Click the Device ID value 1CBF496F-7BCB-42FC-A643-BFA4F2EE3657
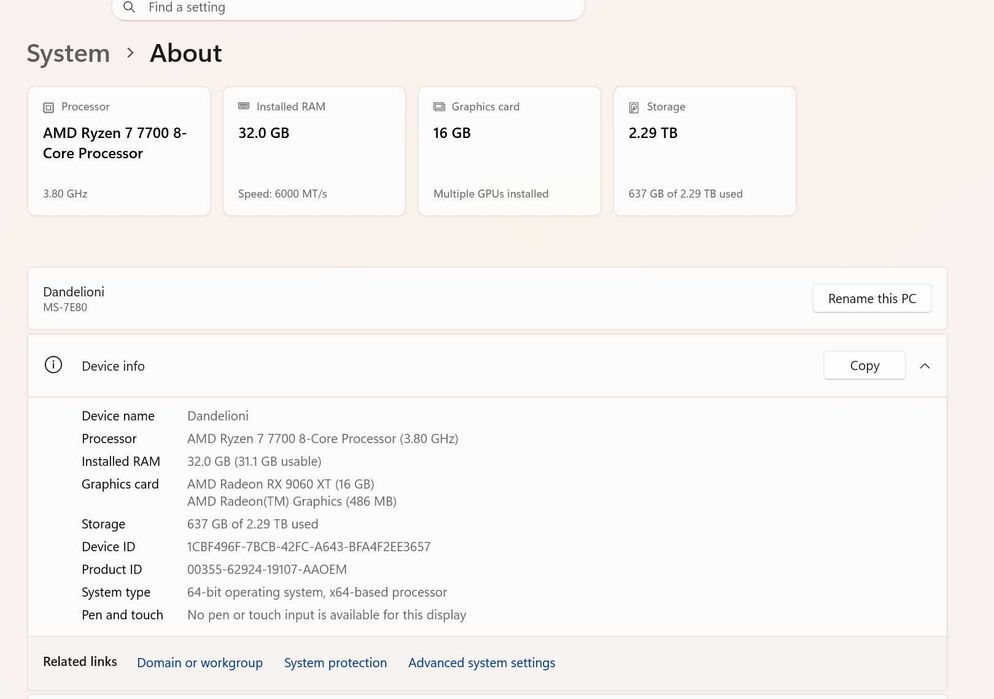 pos(309,546)
